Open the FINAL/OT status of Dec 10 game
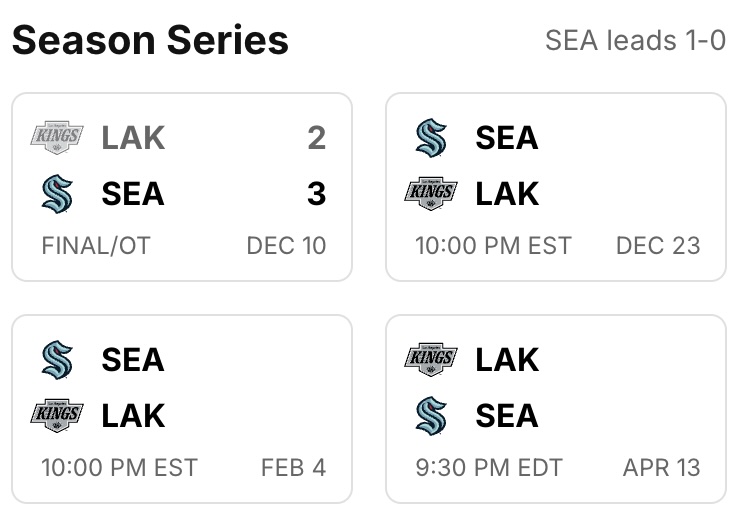 coord(96,245)
